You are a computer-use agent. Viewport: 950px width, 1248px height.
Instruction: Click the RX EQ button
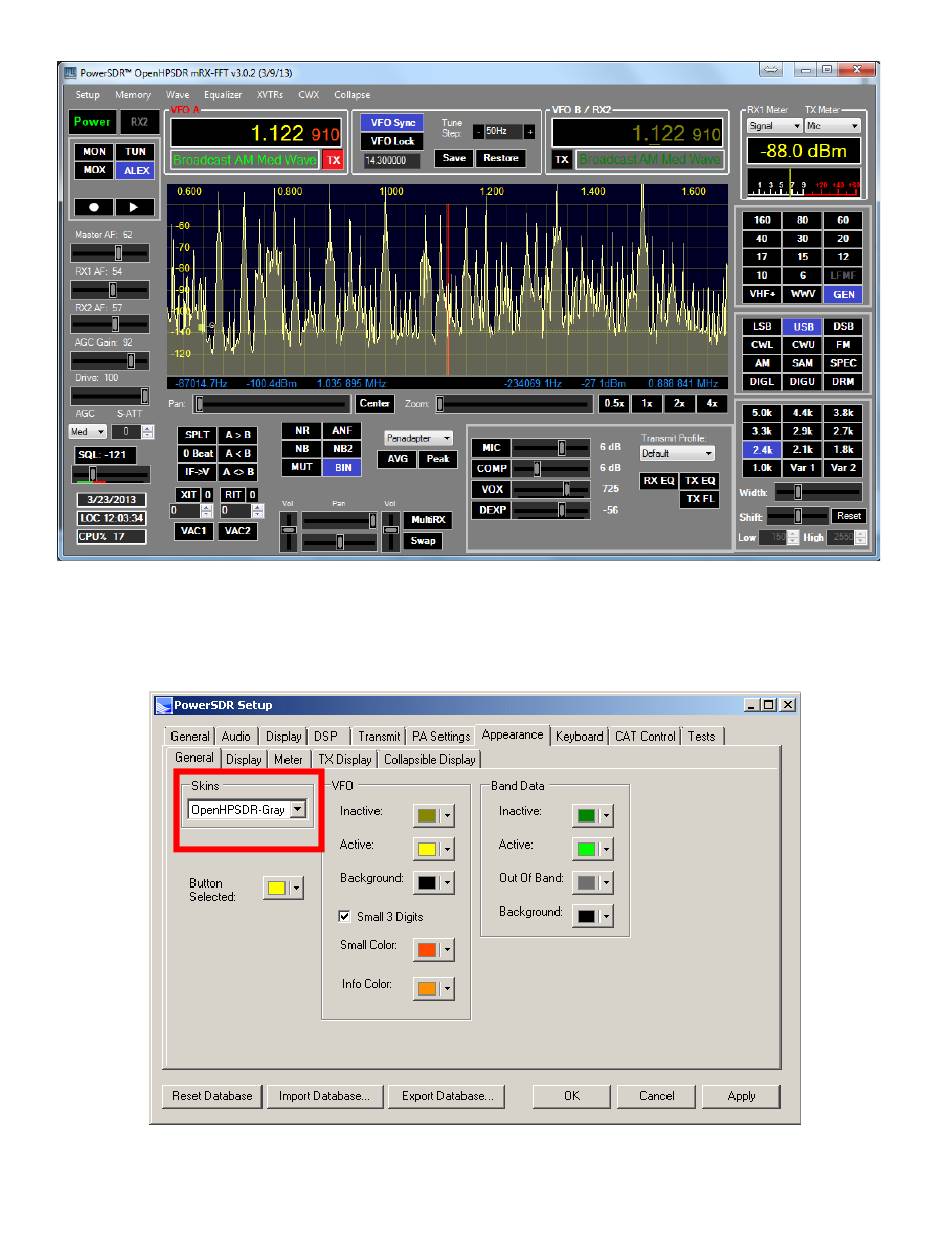[x=659, y=481]
